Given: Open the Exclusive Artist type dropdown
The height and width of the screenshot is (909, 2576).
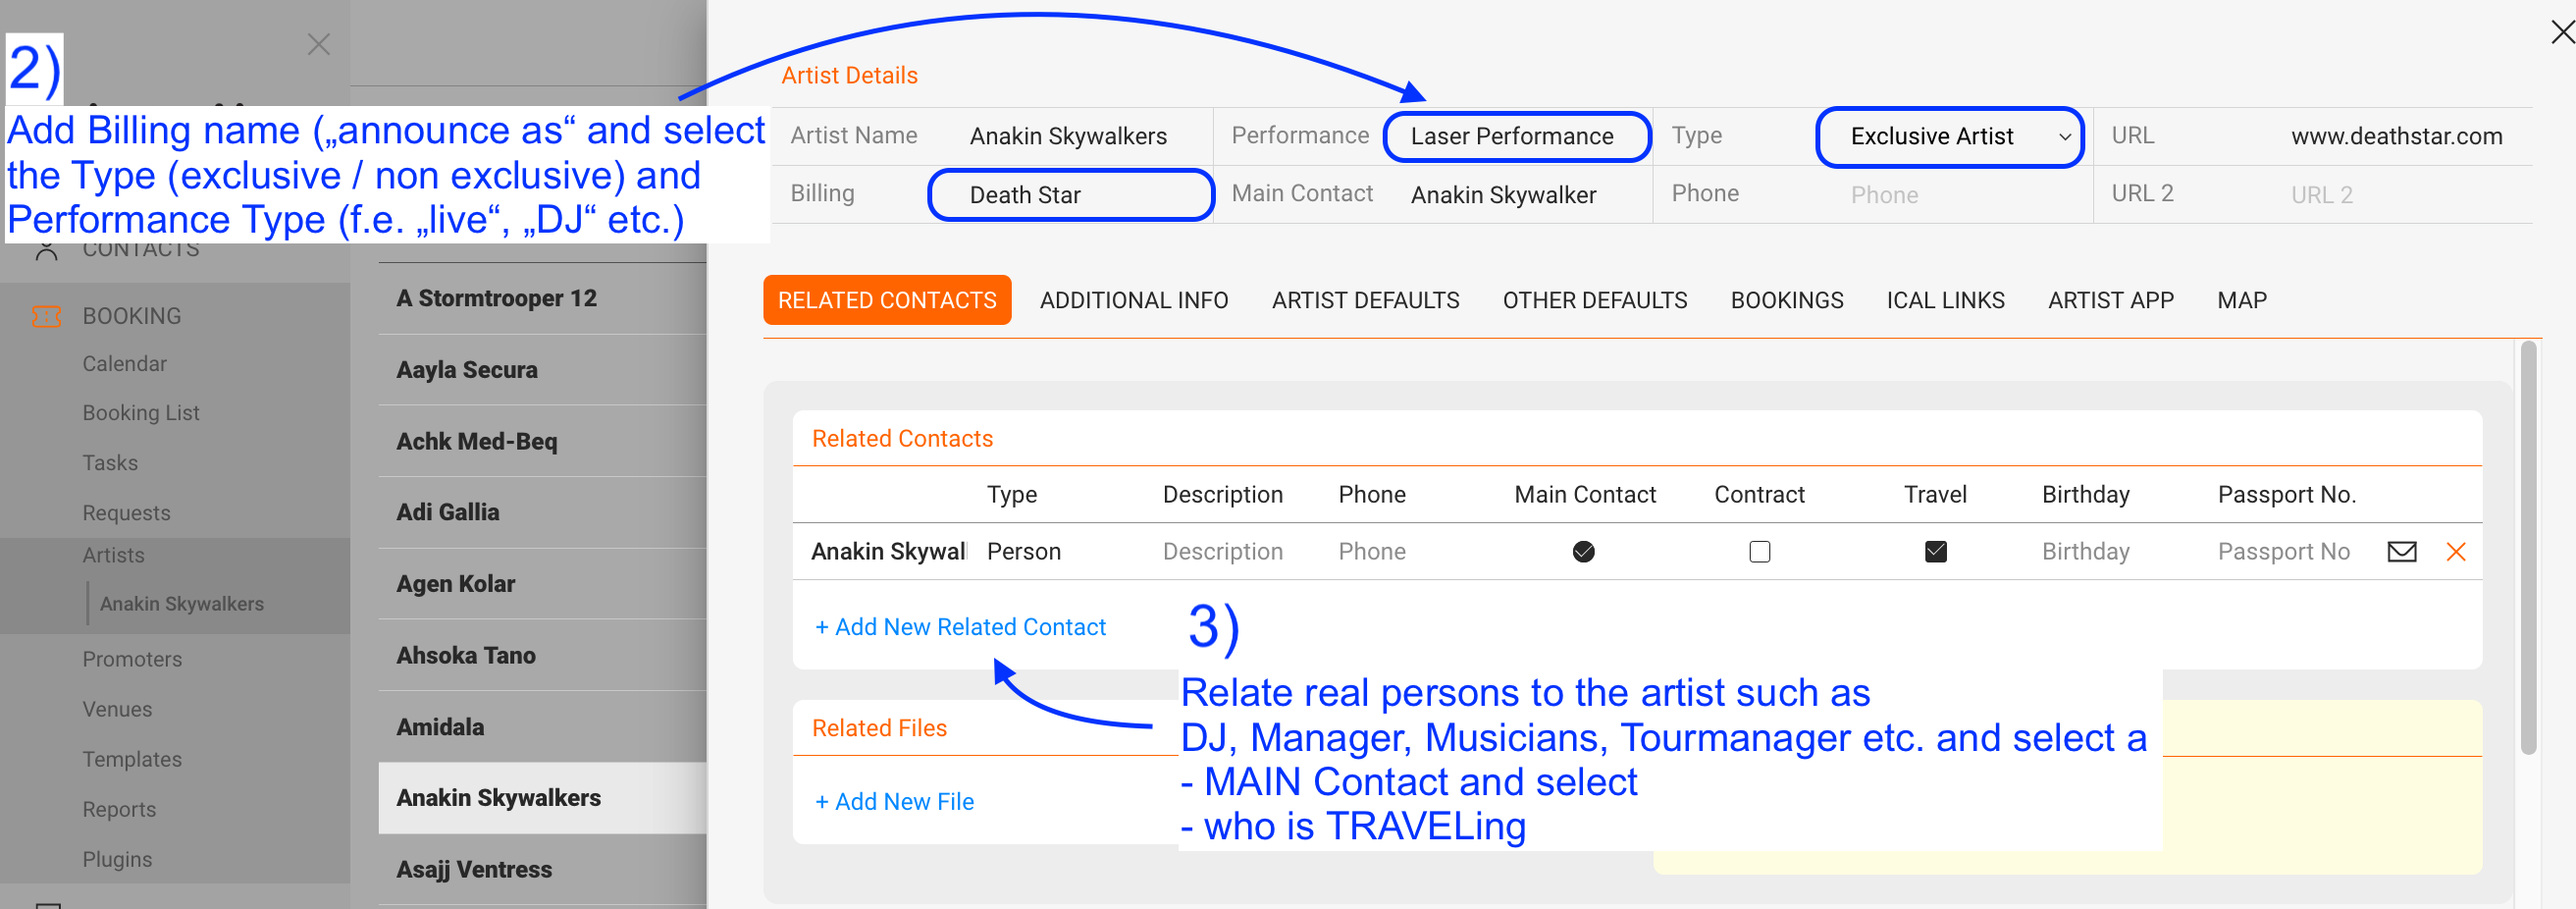Looking at the screenshot, I should [x=1949, y=137].
